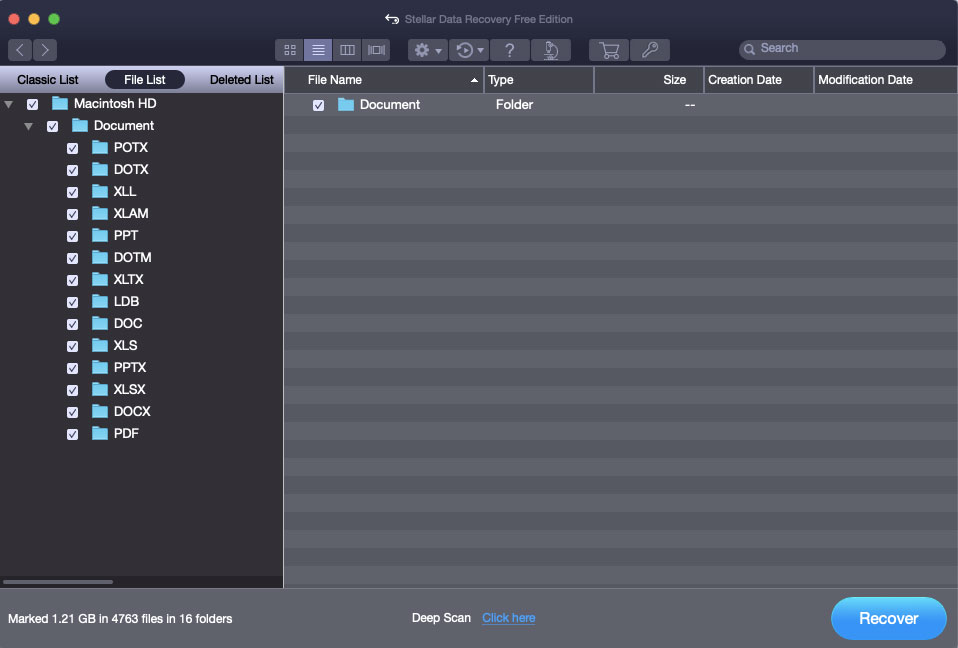The height and width of the screenshot is (648, 958).
Task: Select the DOCX folder icon
Action: (100, 411)
